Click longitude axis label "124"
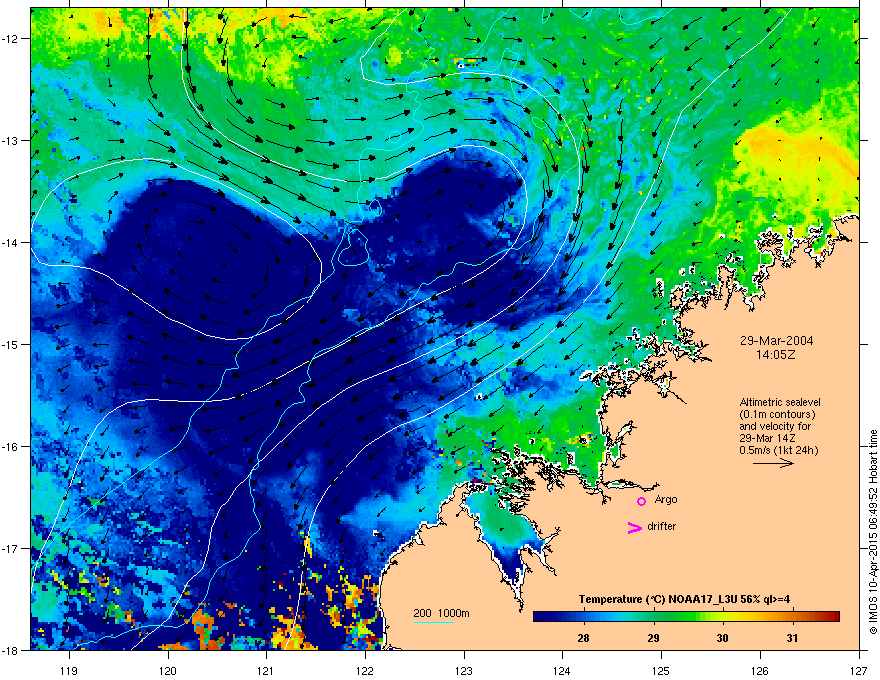The height and width of the screenshot is (680, 880). [562, 670]
